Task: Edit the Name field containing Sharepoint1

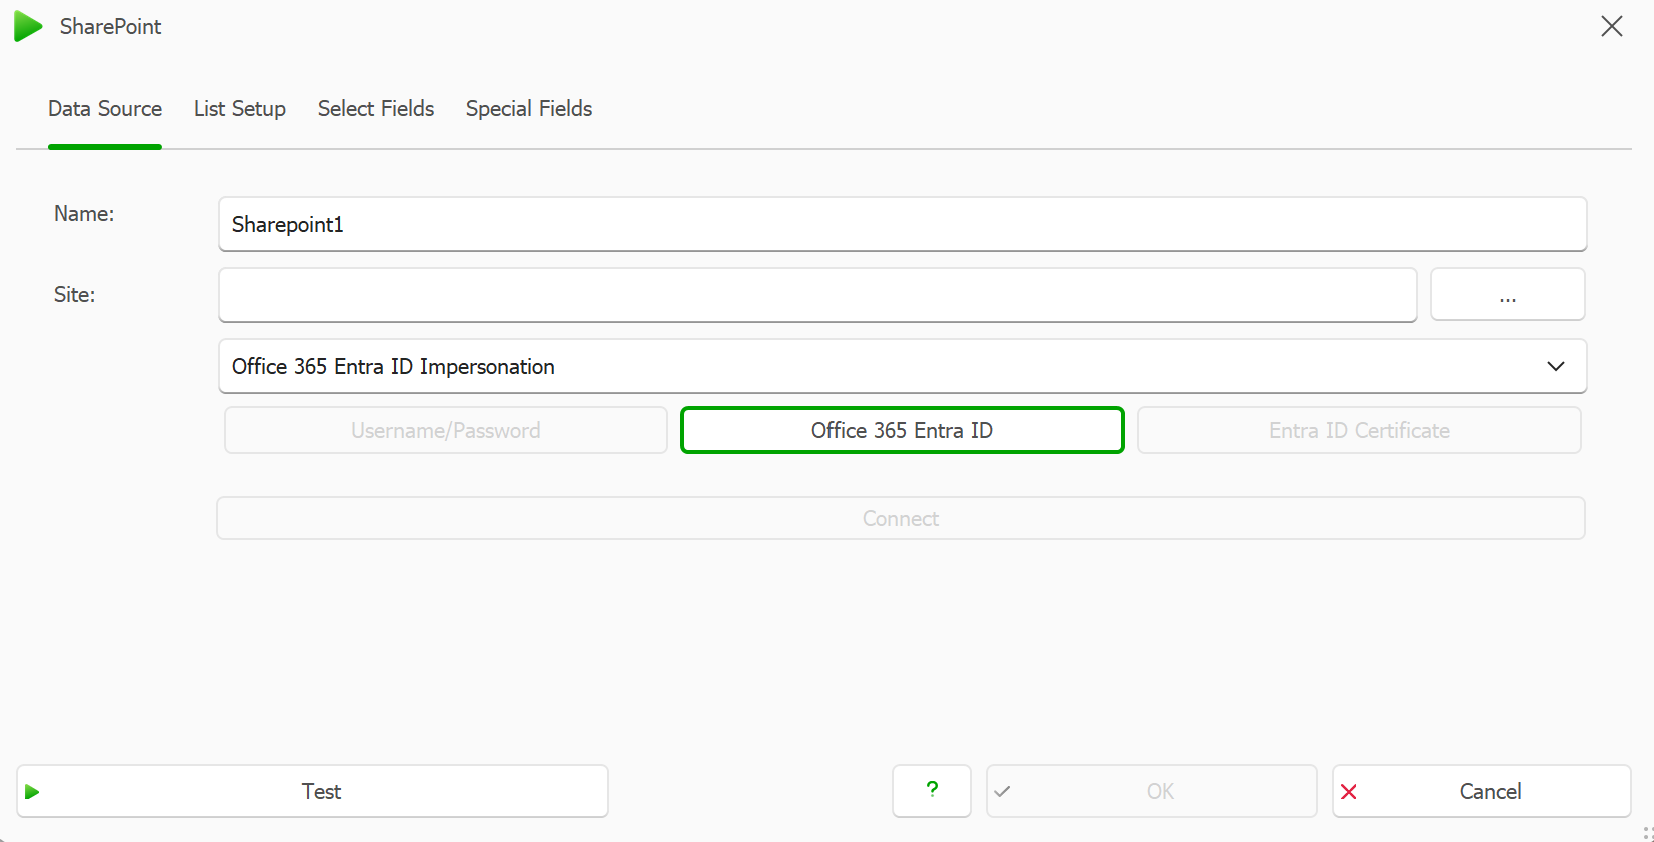Action: 902,224
